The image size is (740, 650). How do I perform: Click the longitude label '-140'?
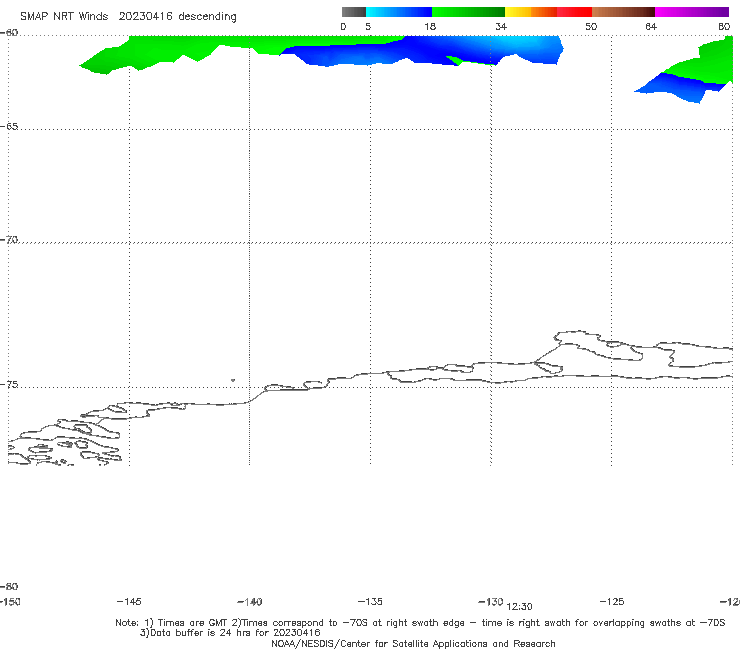point(250,602)
